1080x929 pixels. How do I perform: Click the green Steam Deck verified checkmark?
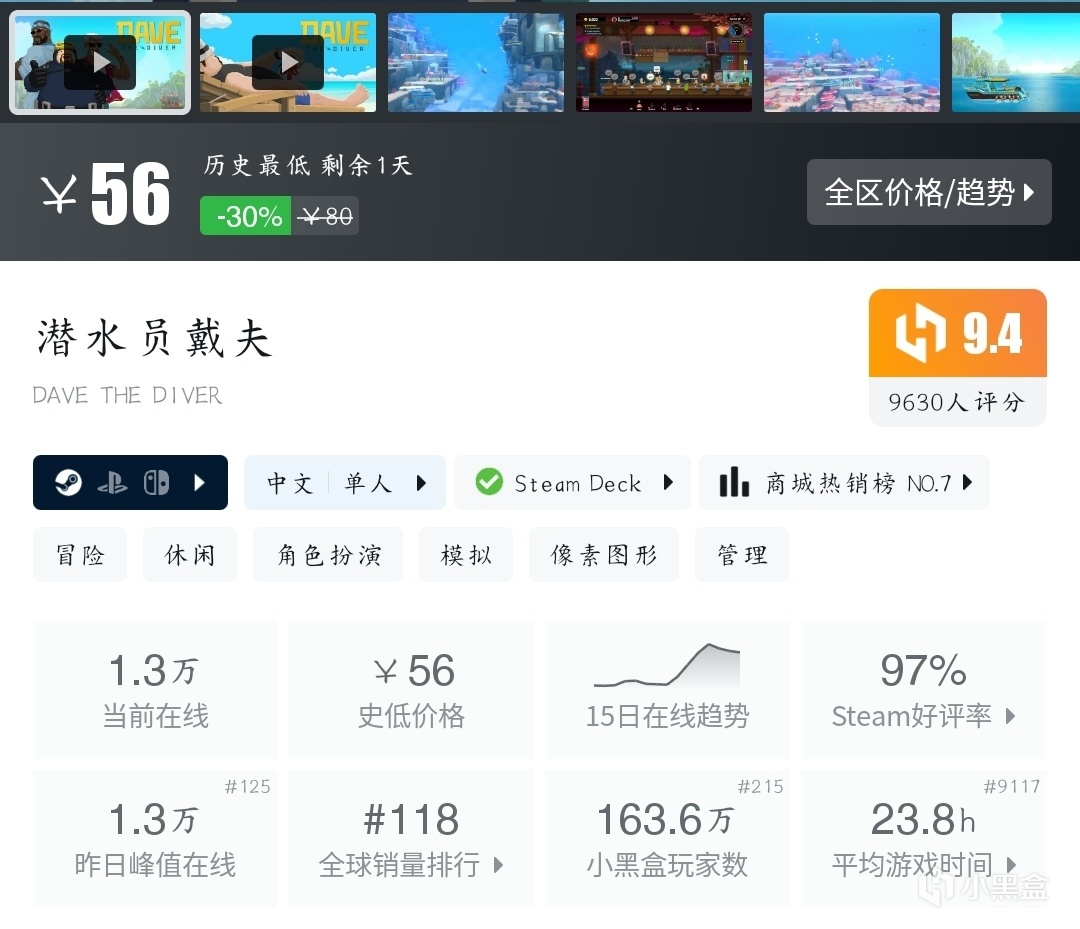[x=489, y=482]
